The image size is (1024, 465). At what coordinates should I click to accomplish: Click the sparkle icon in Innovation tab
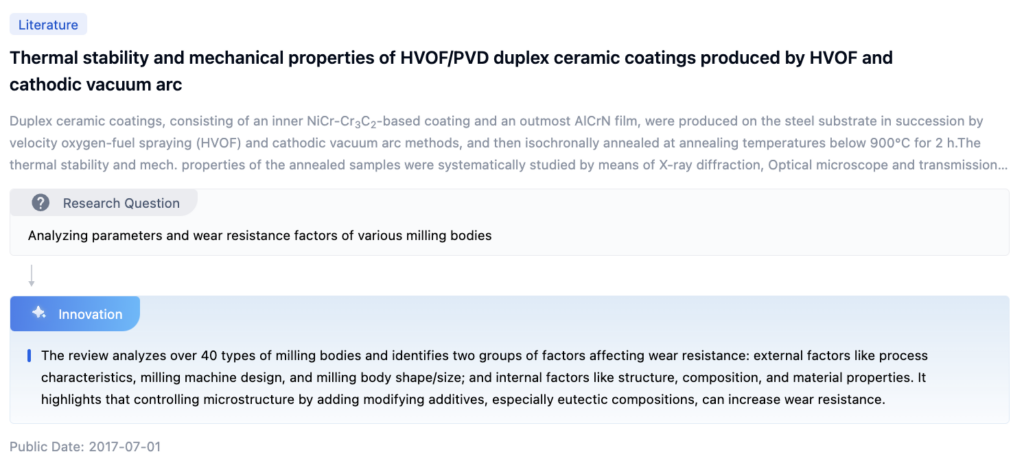pos(39,313)
